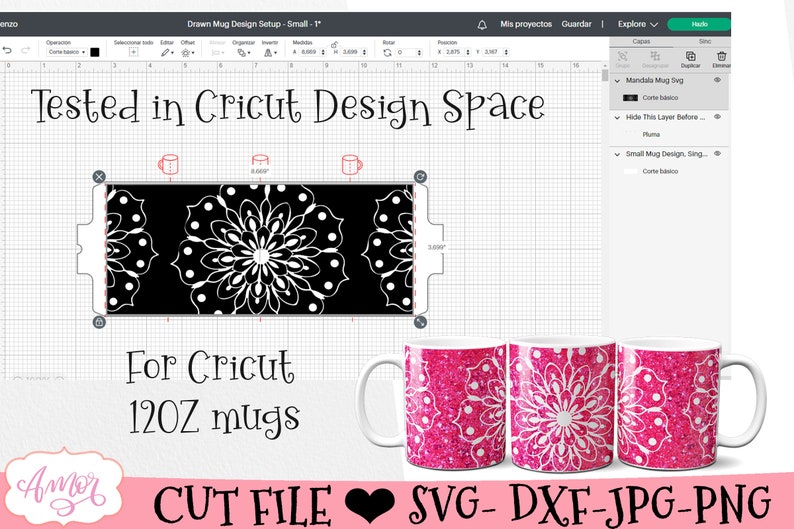Open the Offset tool
794x529 pixels.
pos(187,52)
